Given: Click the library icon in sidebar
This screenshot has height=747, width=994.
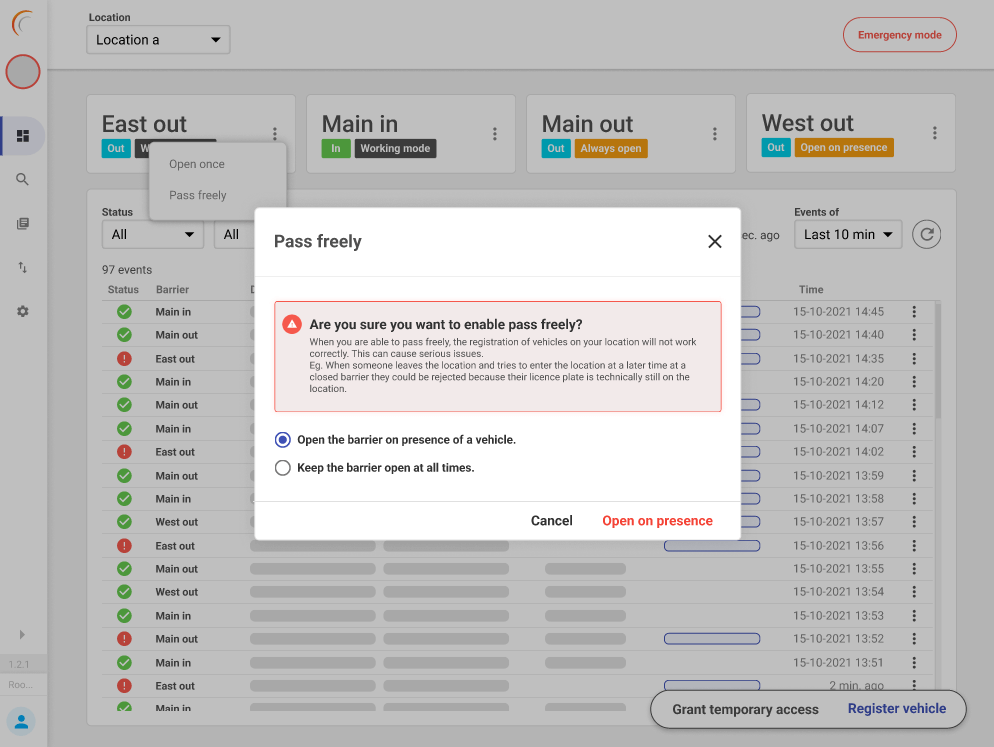Looking at the screenshot, I should point(23,224).
